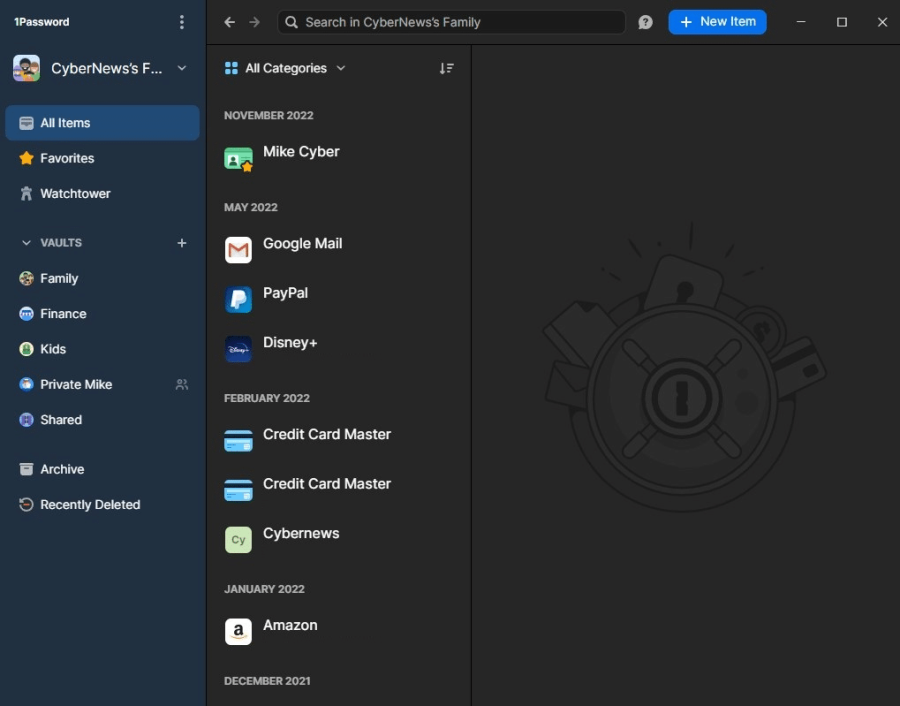
Task: Click the Mike Cyber identity icon
Action: (x=238, y=158)
